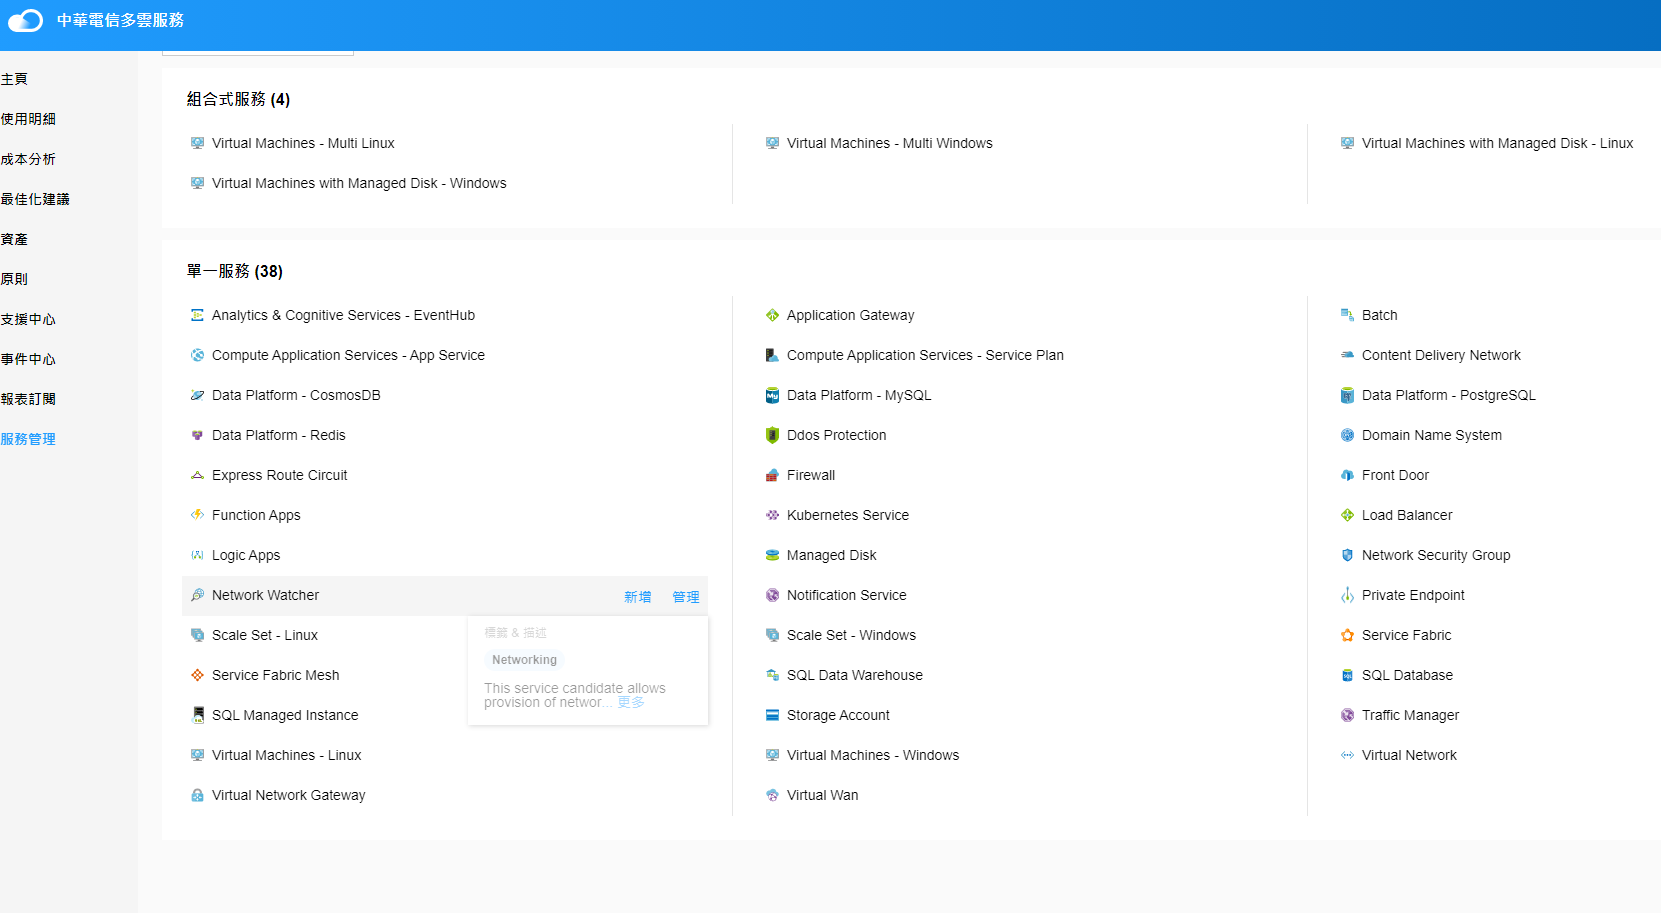Viewport: 1661px width, 913px height.
Task: Click the MySQL database icon
Action: click(772, 395)
